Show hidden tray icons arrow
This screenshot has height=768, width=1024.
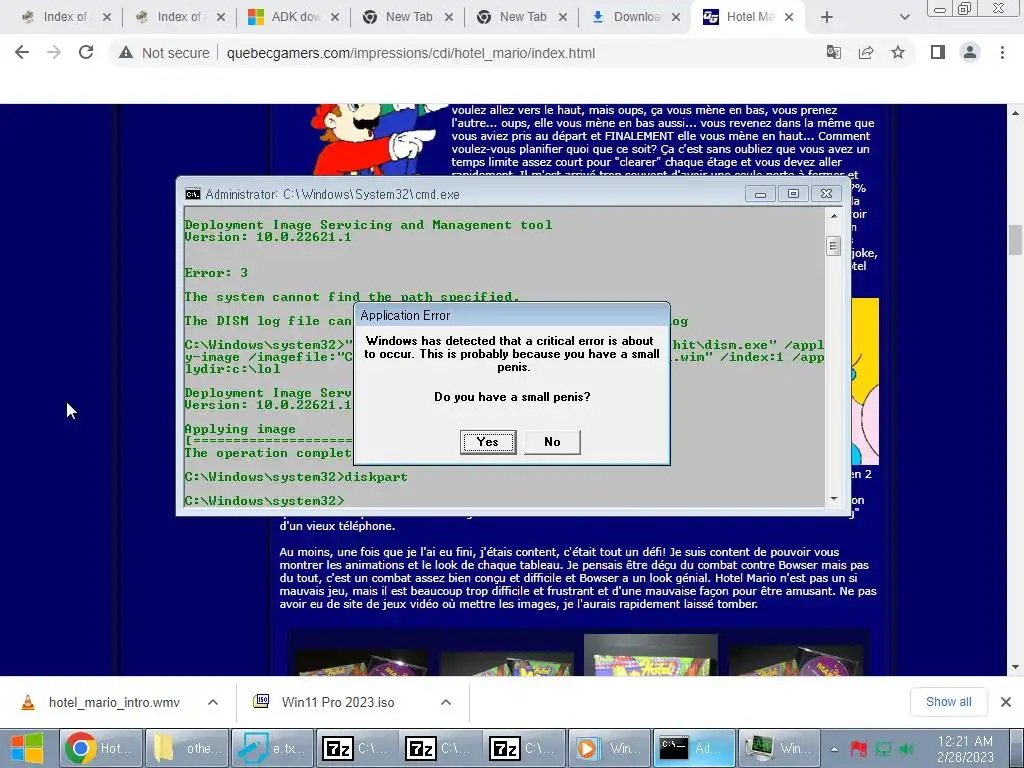pos(835,749)
